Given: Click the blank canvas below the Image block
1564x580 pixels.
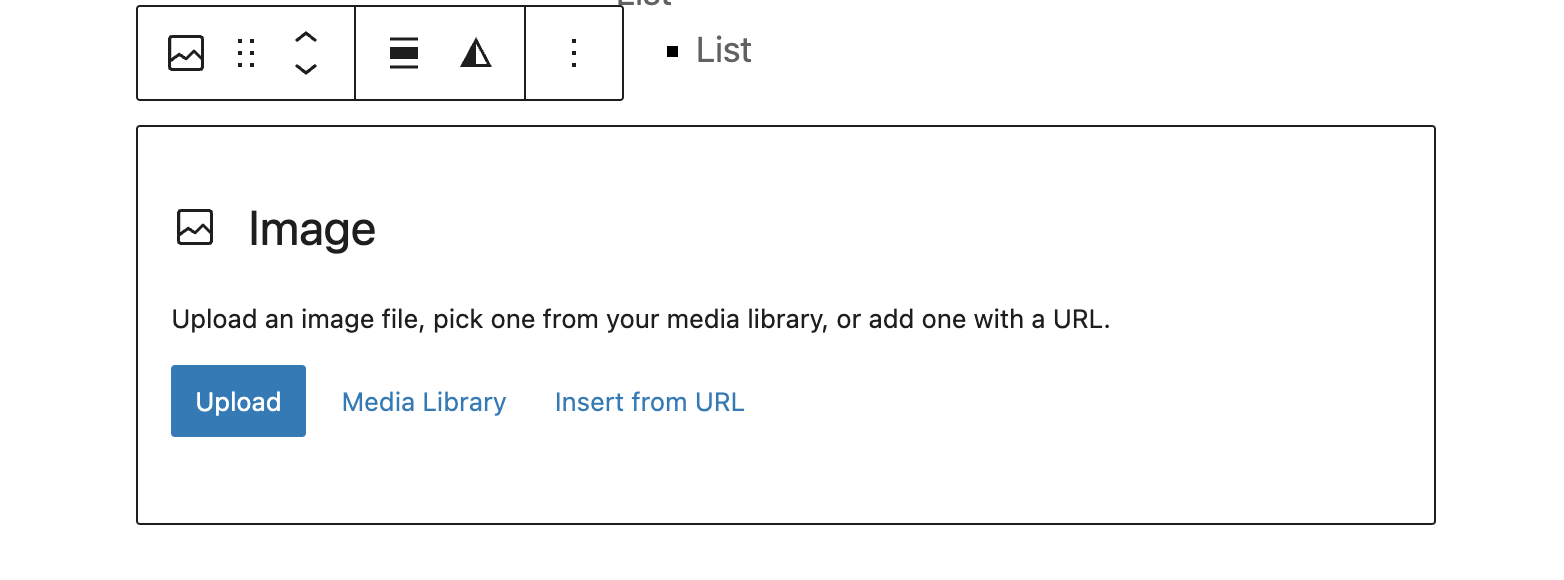Looking at the screenshot, I should coord(786,553).
